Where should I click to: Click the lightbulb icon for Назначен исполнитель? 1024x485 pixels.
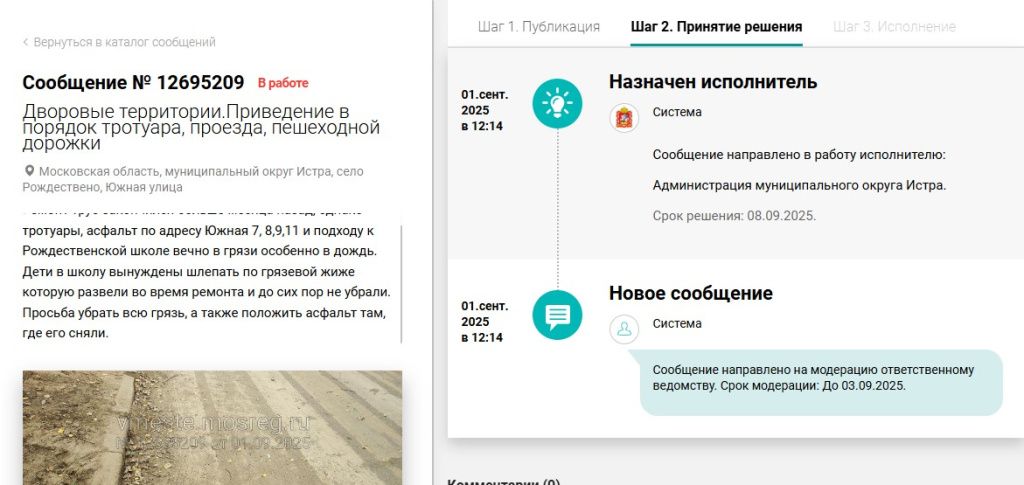pos(557,103)
